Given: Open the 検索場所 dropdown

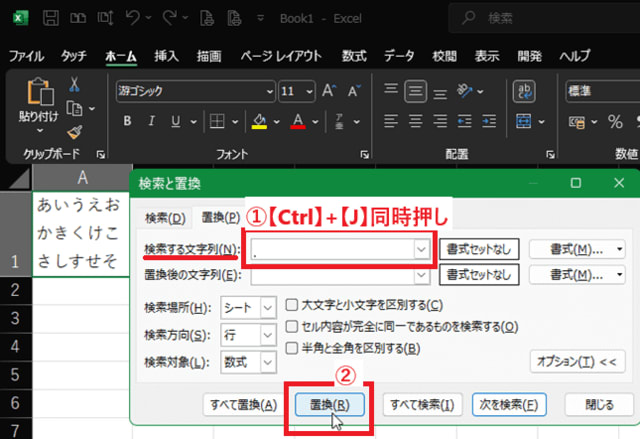Looking at the screenshot, I should (268, 307).
